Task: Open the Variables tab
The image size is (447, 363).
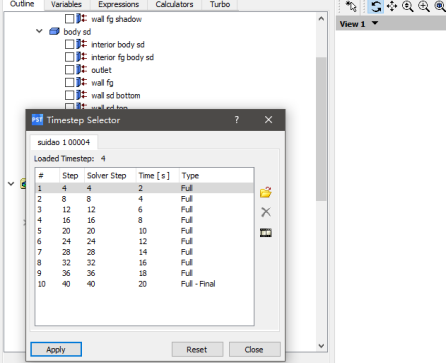Action: [x=66, y=4]
